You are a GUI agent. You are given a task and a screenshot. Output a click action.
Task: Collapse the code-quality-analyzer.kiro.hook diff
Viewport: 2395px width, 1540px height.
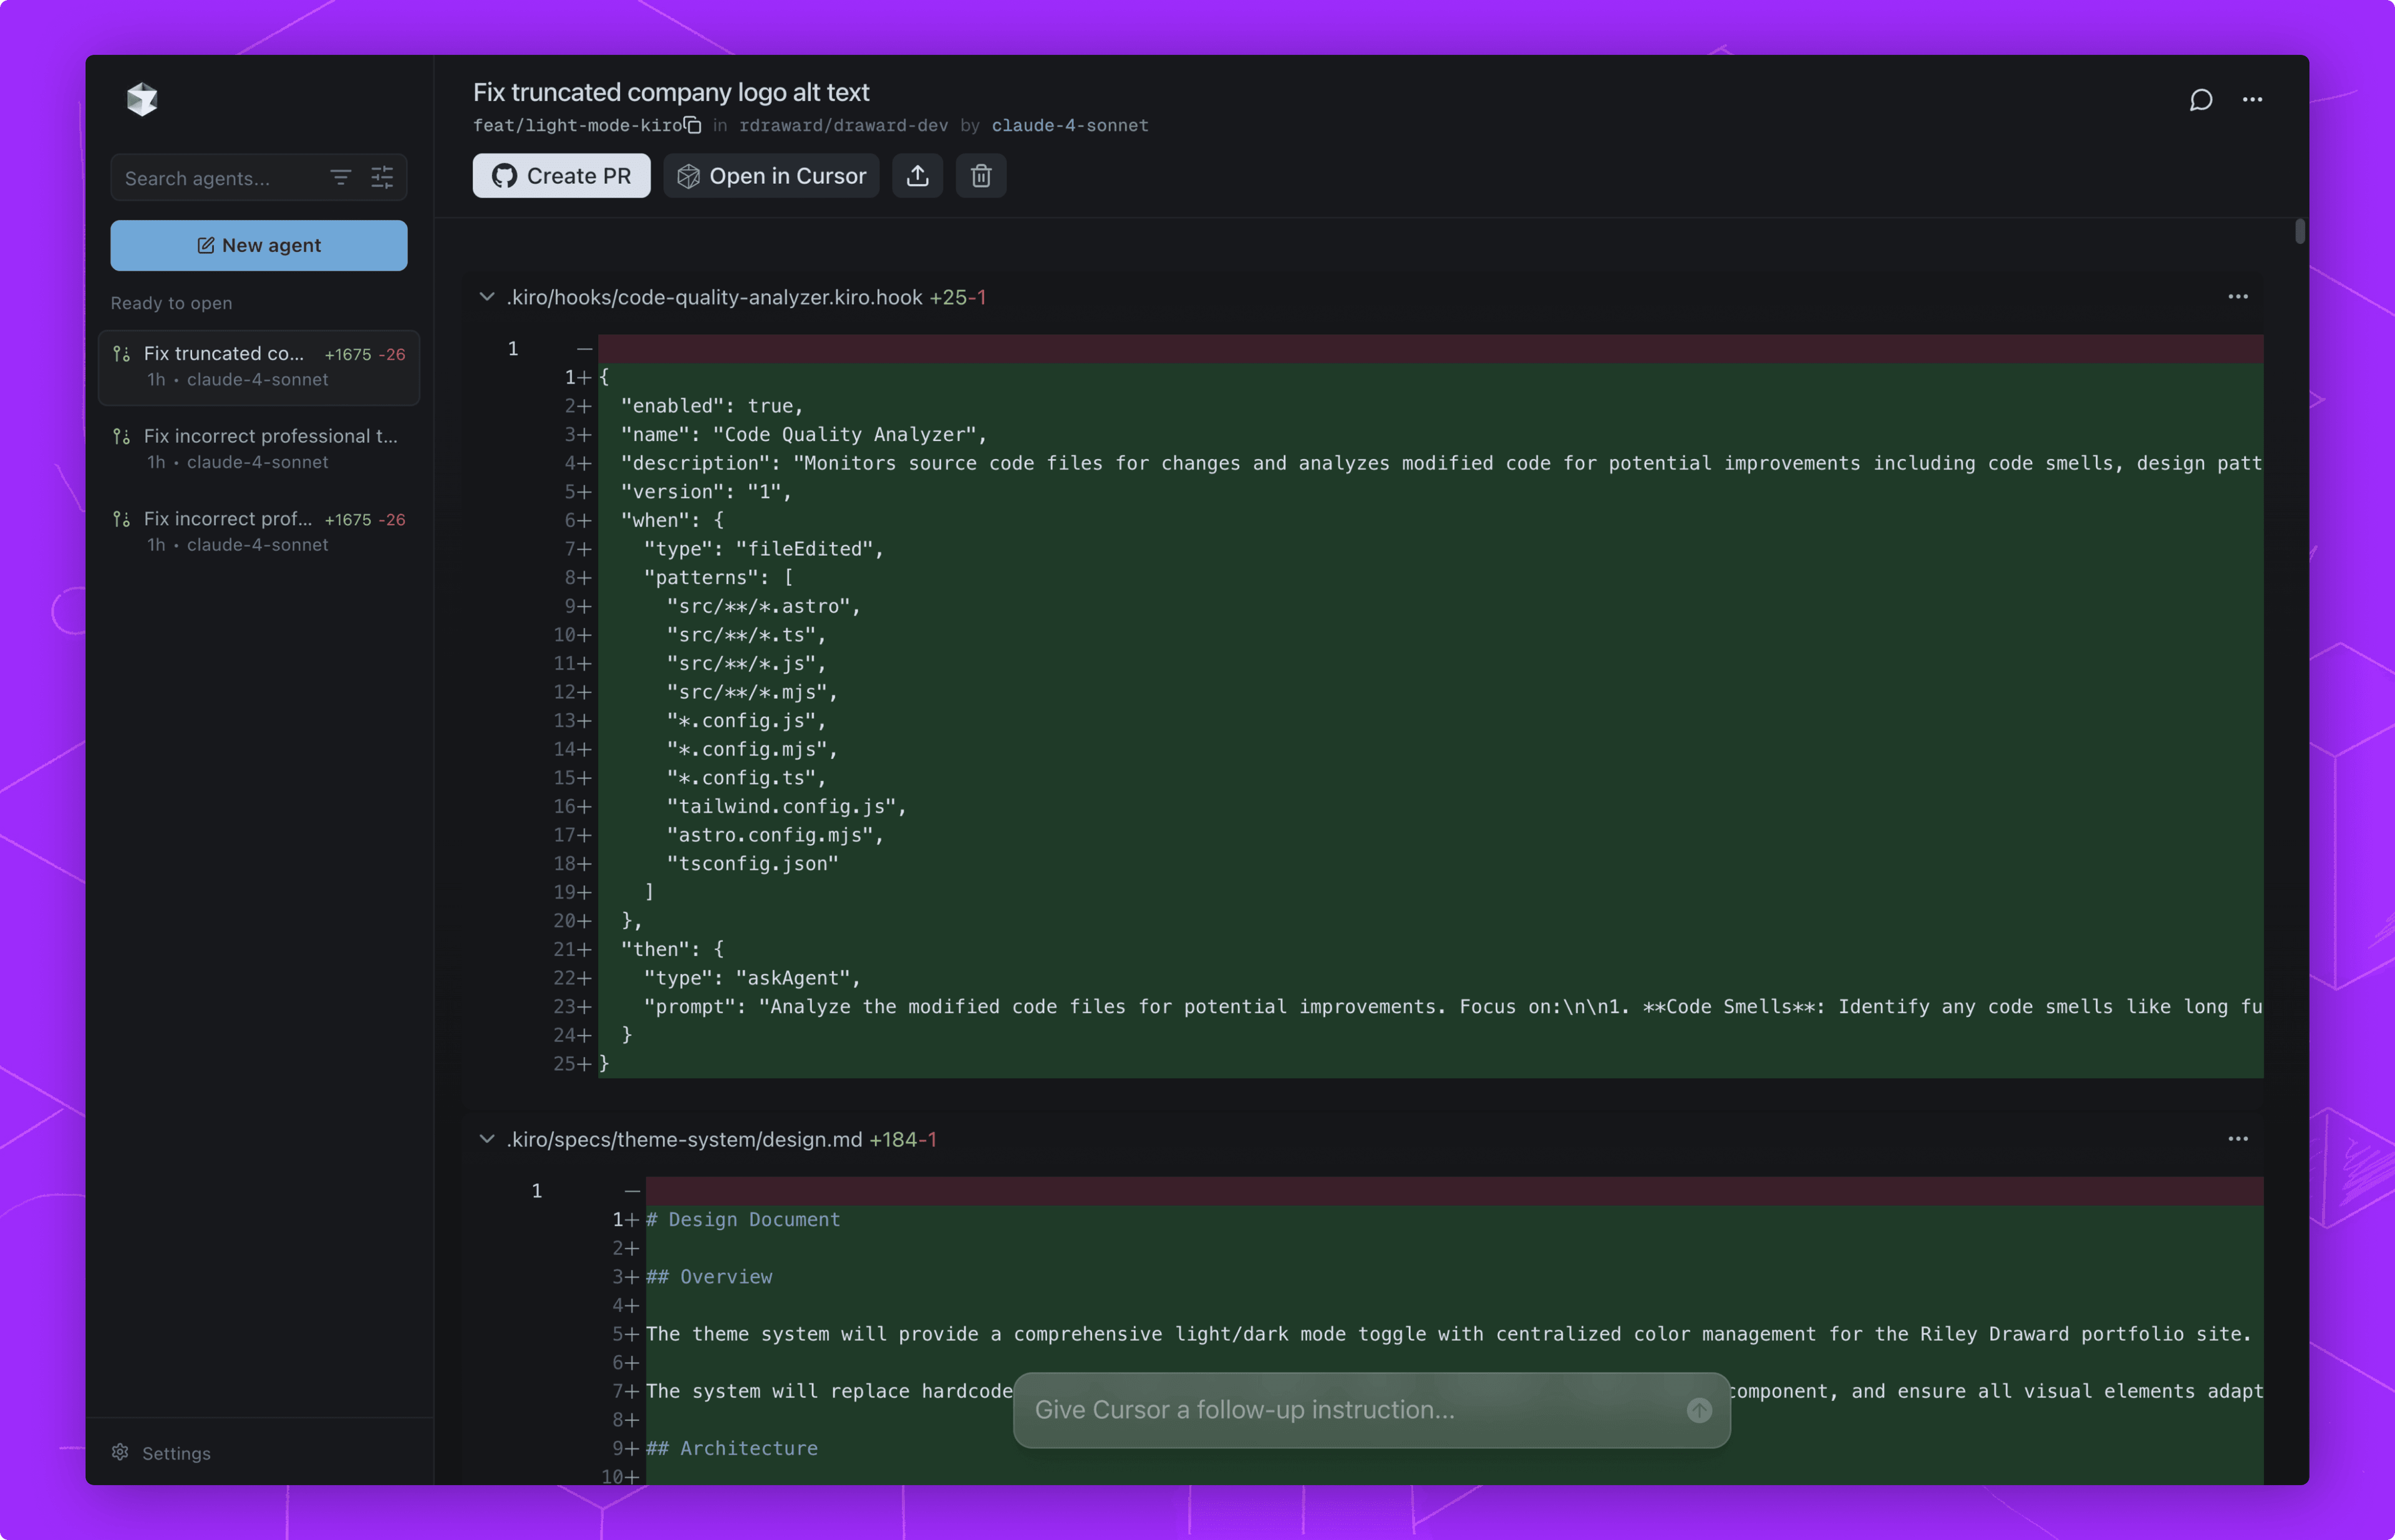point(487,297)
